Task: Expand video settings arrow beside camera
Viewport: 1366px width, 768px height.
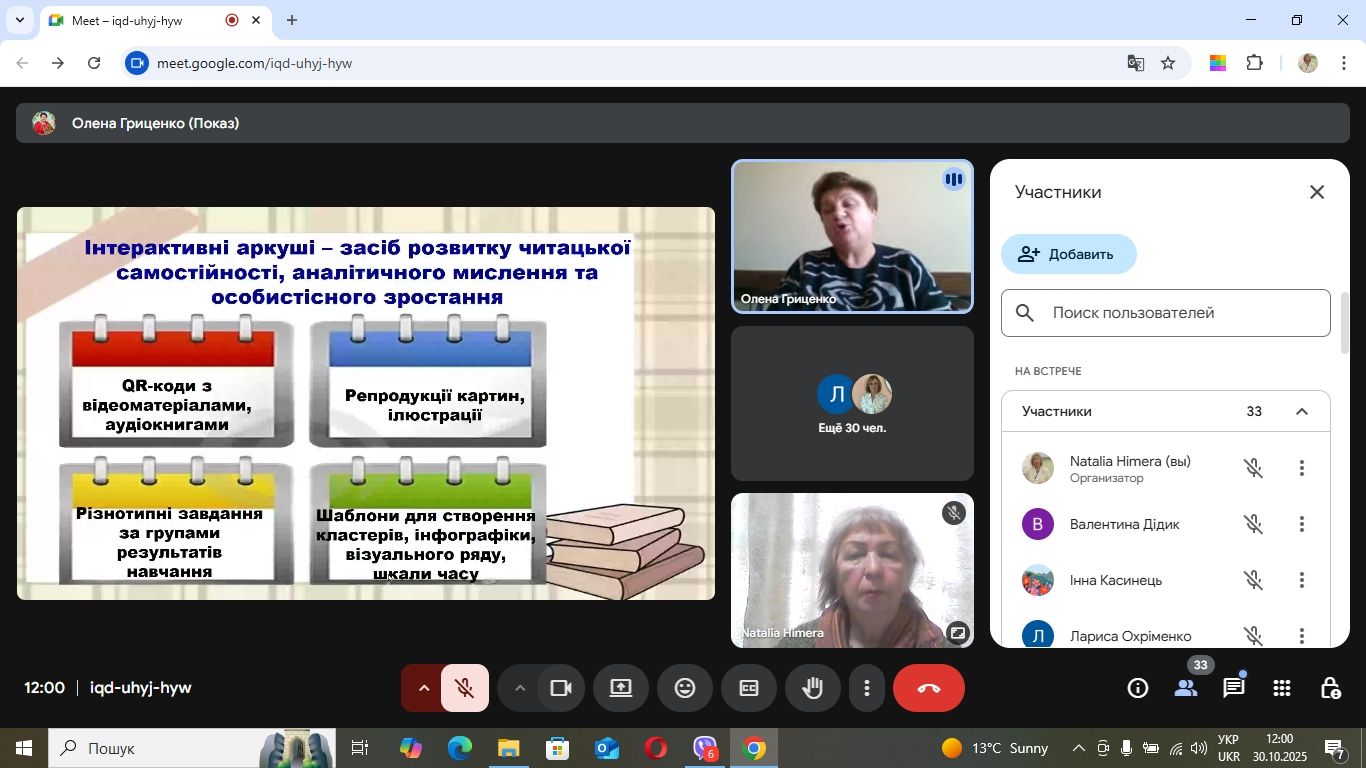Action: pos(519,688)
